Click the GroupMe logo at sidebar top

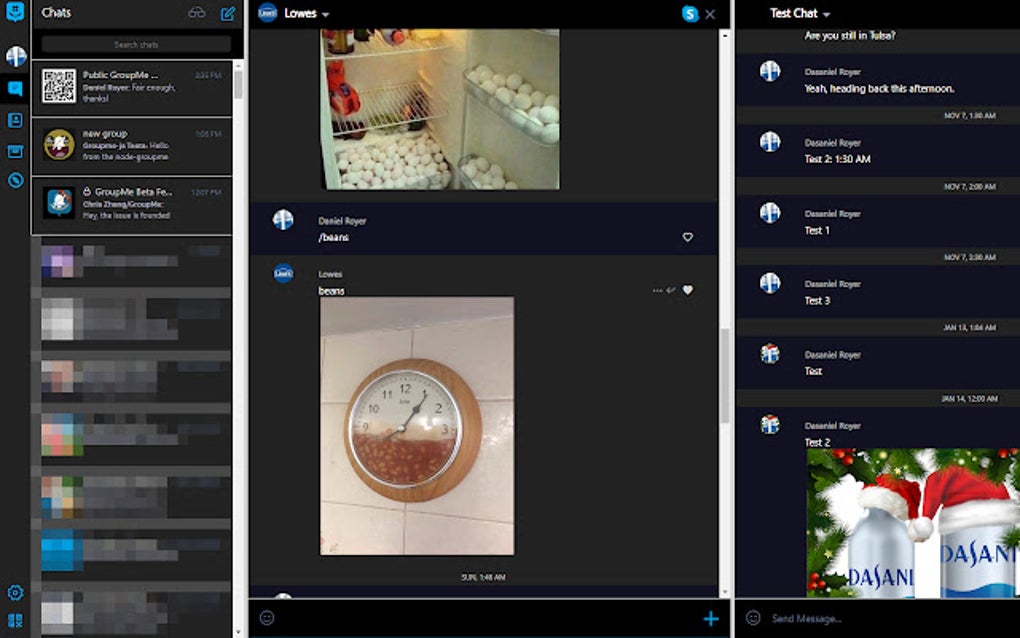[x=14, y=13]
